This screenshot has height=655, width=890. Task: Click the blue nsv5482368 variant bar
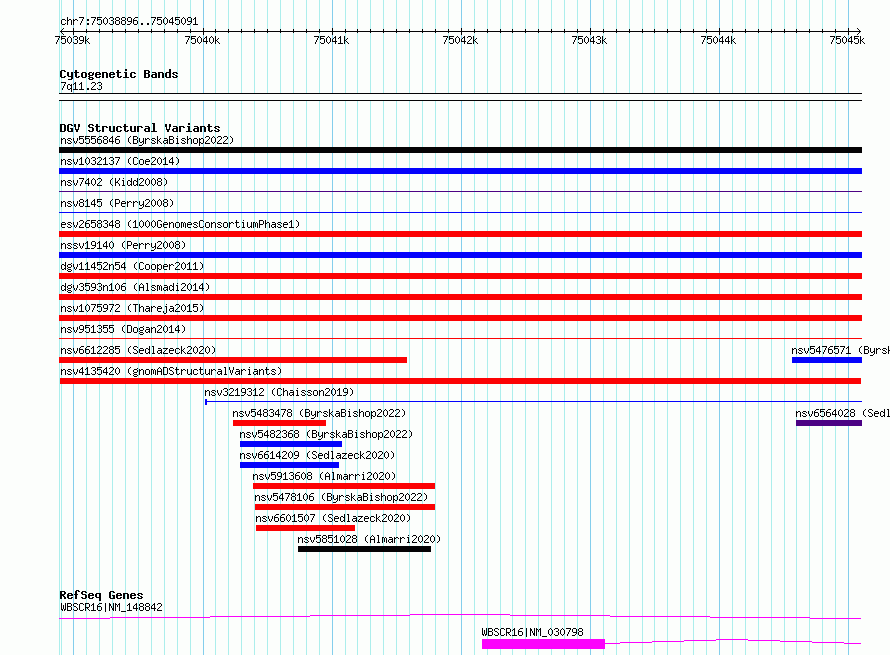[x=291, y=444]
